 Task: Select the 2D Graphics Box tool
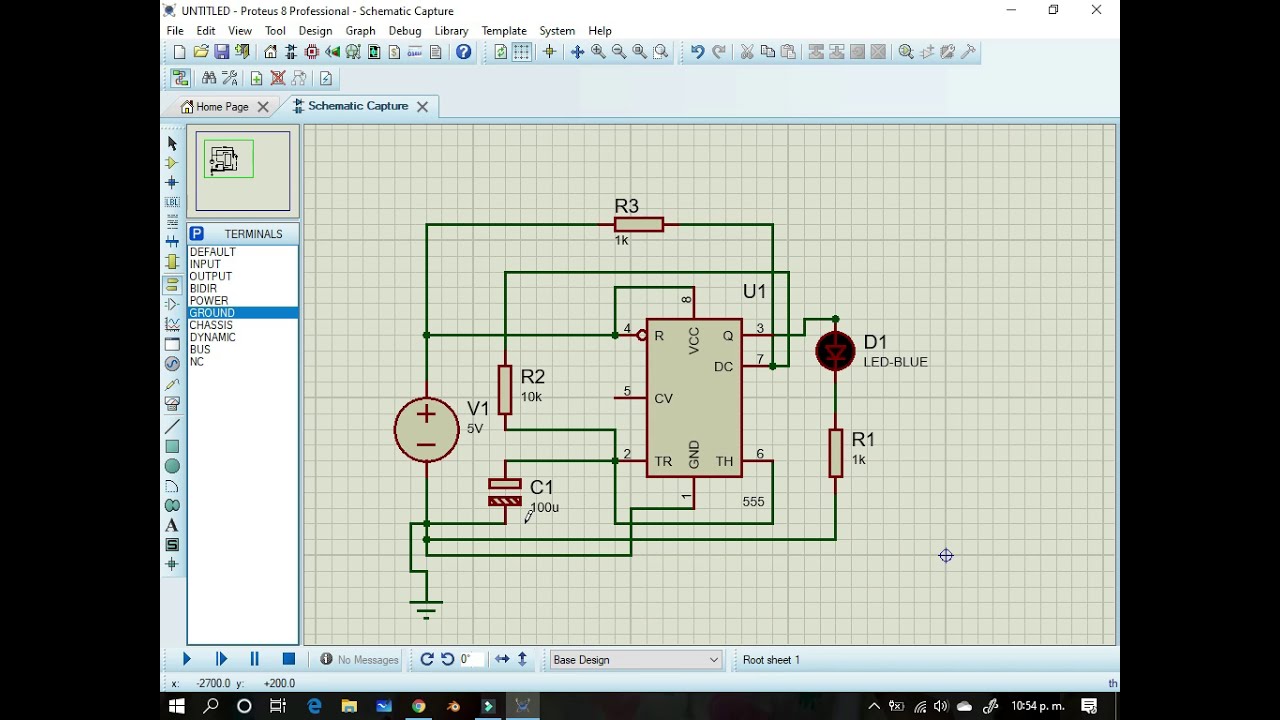pos(172,447)
